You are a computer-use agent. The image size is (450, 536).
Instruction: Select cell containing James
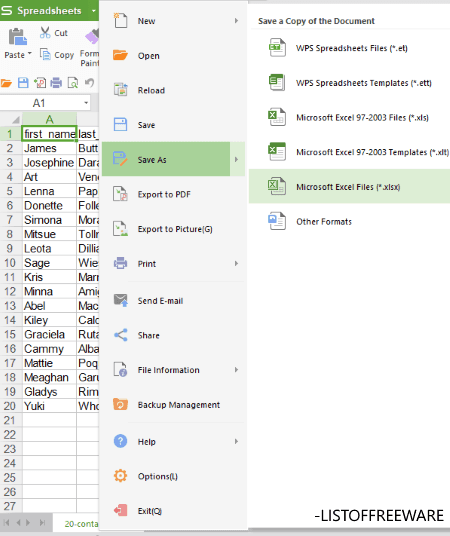point(50,148)
